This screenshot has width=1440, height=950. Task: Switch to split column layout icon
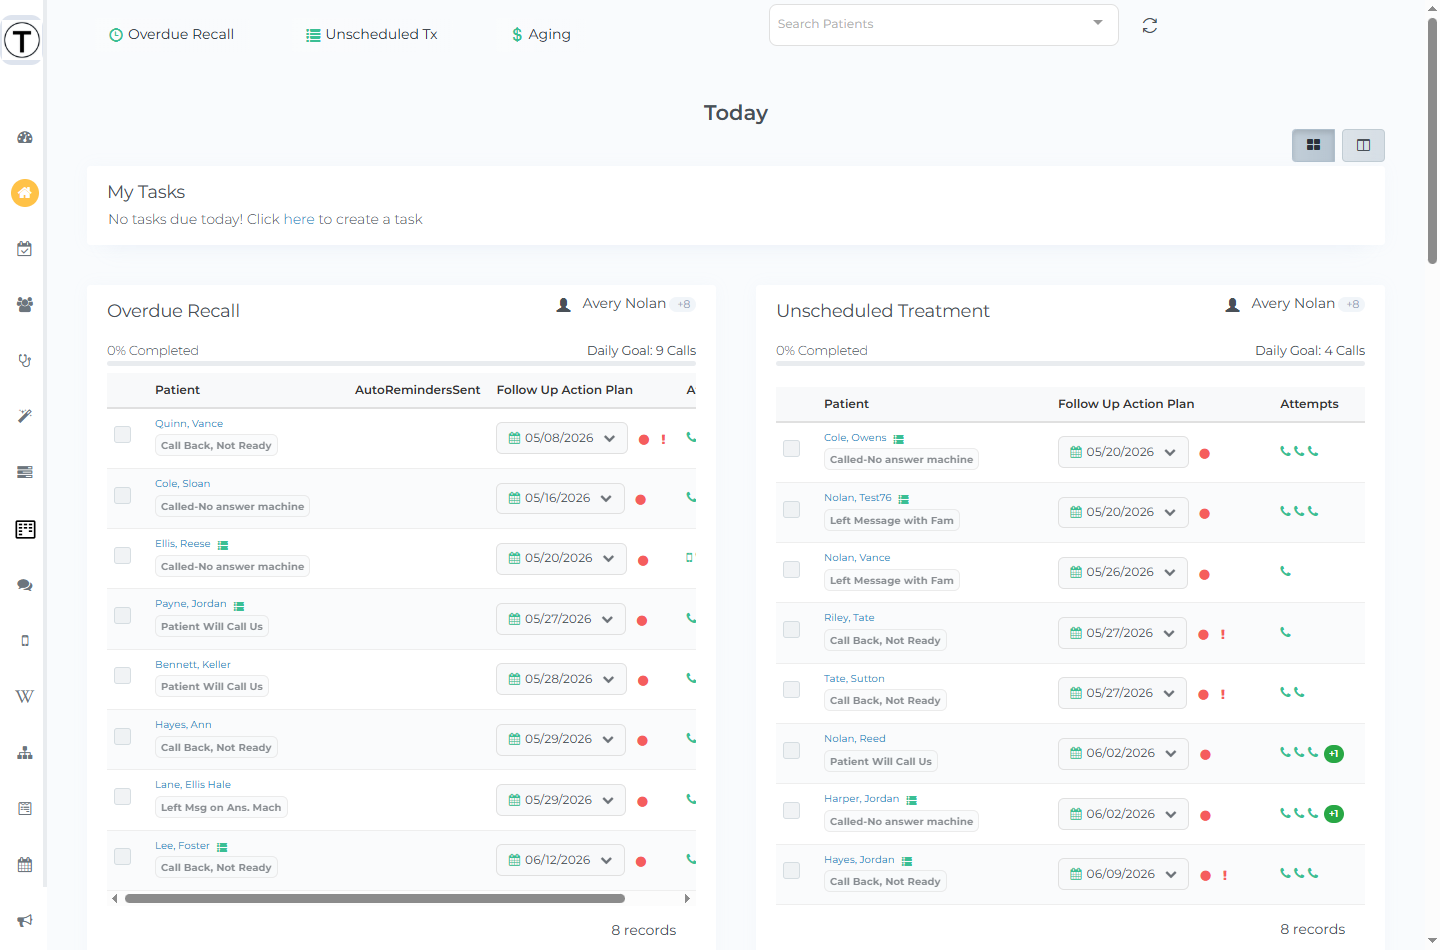1363,145
